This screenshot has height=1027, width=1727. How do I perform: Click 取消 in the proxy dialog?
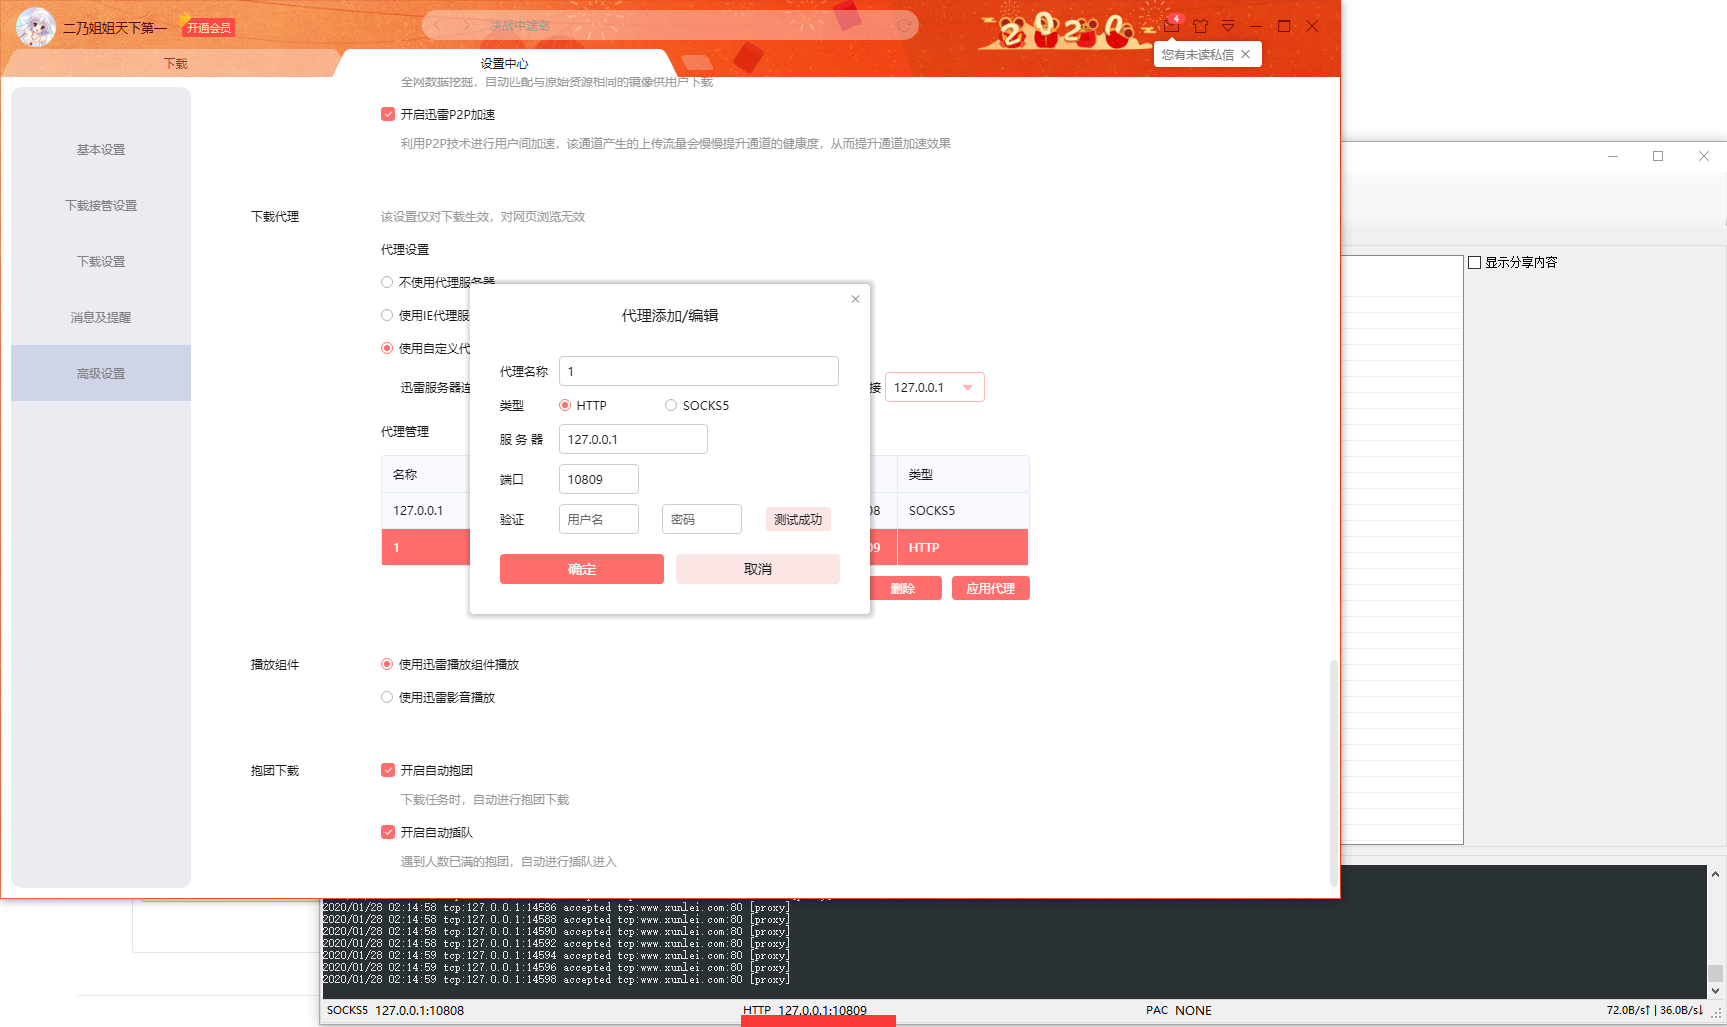coord(758,569)
